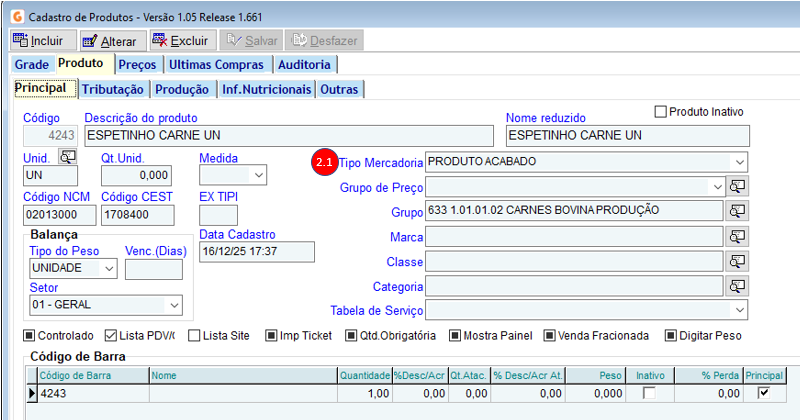
Task: Expand the Tipo Mercadoria dropdown
Action: (x=738, y=162)
